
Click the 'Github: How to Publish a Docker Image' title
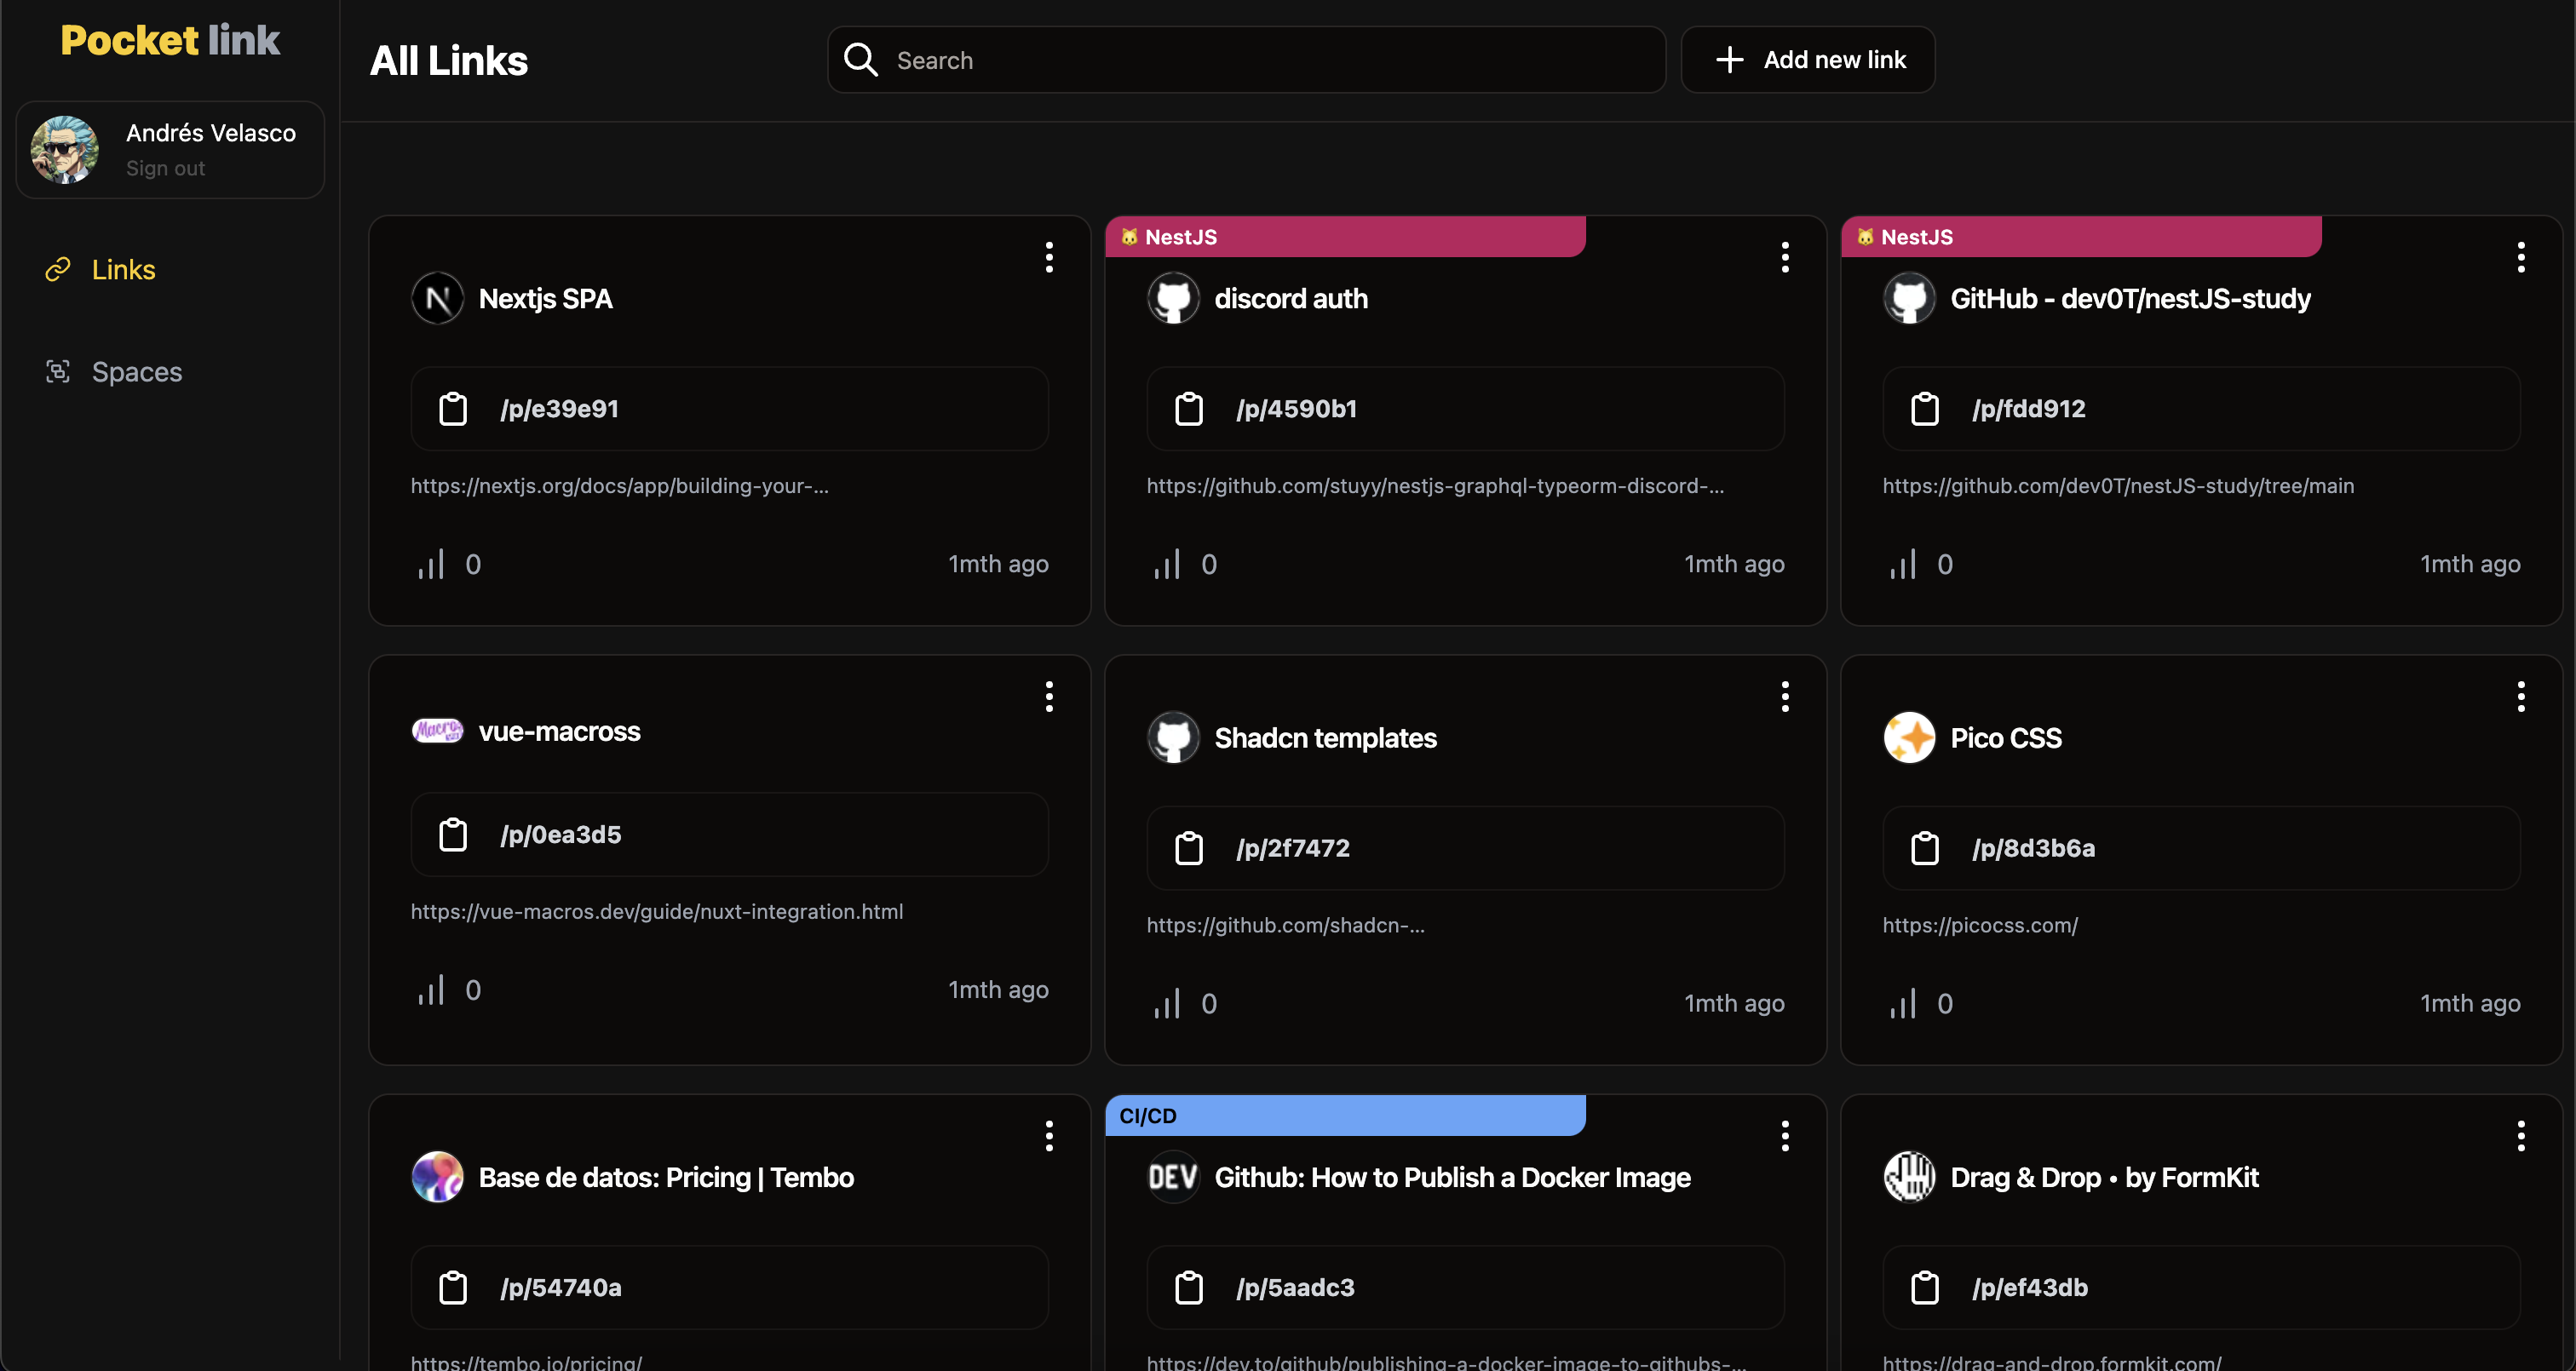pyautogui.click(x=1453, y=1177)
